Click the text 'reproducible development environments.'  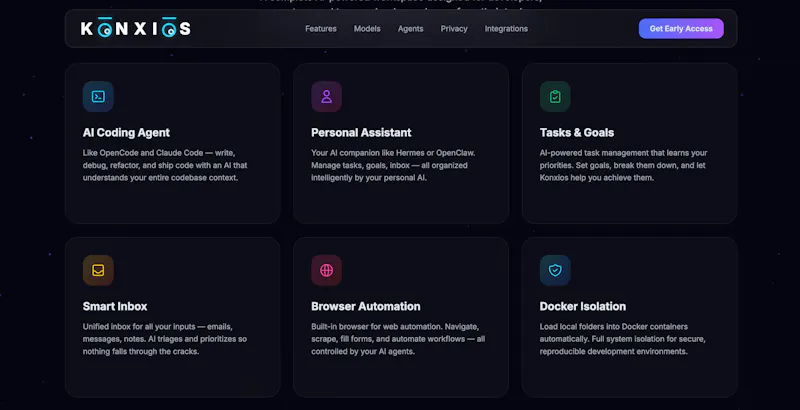pos(614,351)
